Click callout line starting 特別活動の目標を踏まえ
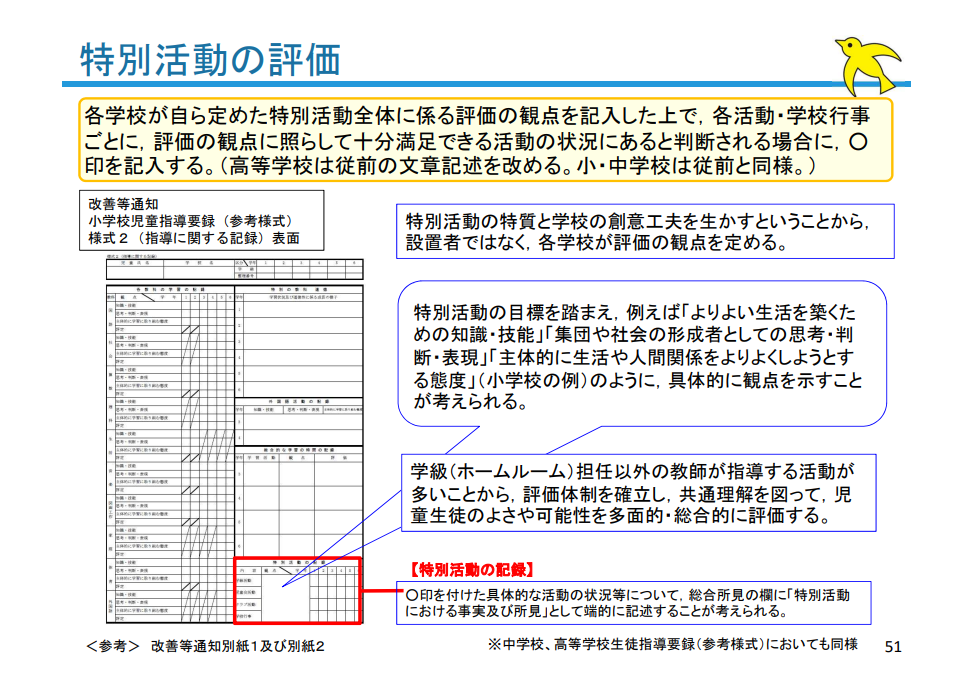977x690 pixels. pyautogui.click(x=635, y=312)
